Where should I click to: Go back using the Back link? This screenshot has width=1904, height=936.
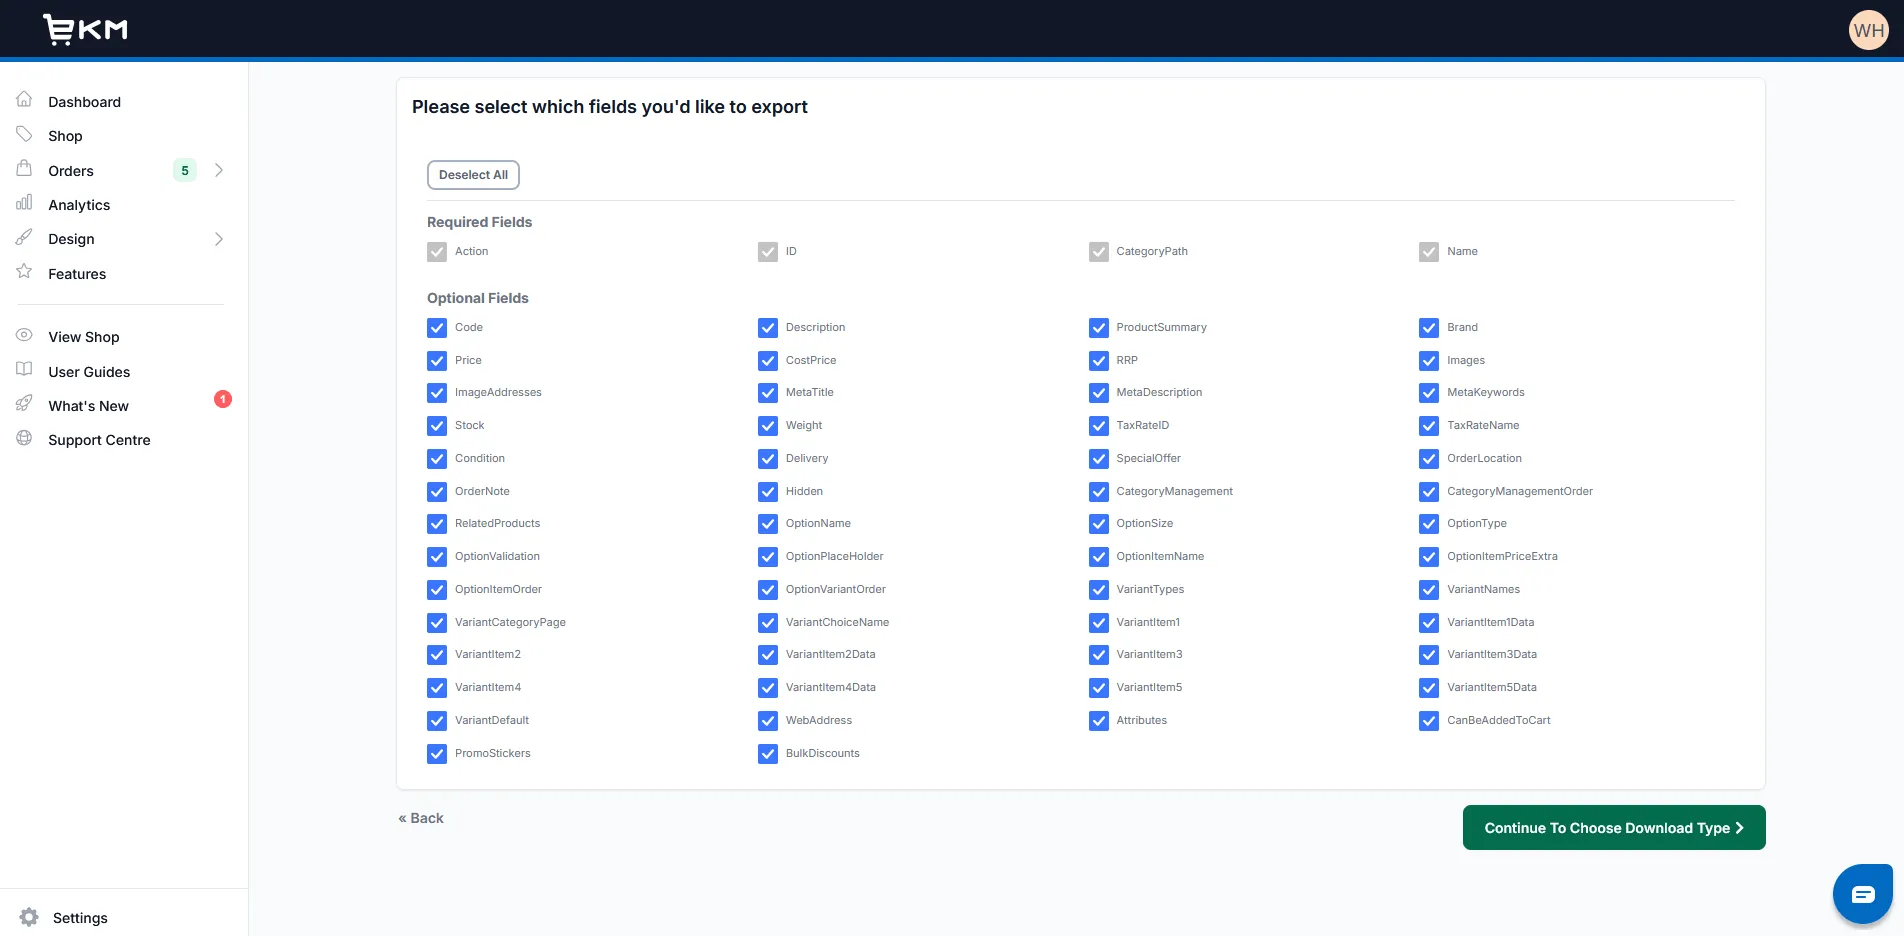[x=421, y=818]
